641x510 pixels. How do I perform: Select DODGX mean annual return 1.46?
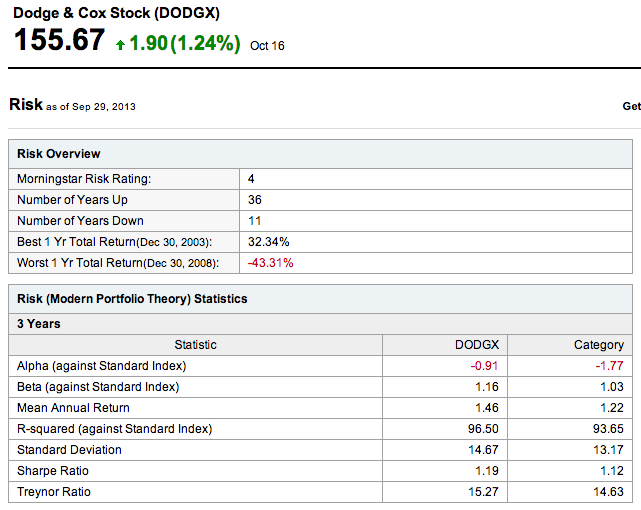(x=486, y=408)
